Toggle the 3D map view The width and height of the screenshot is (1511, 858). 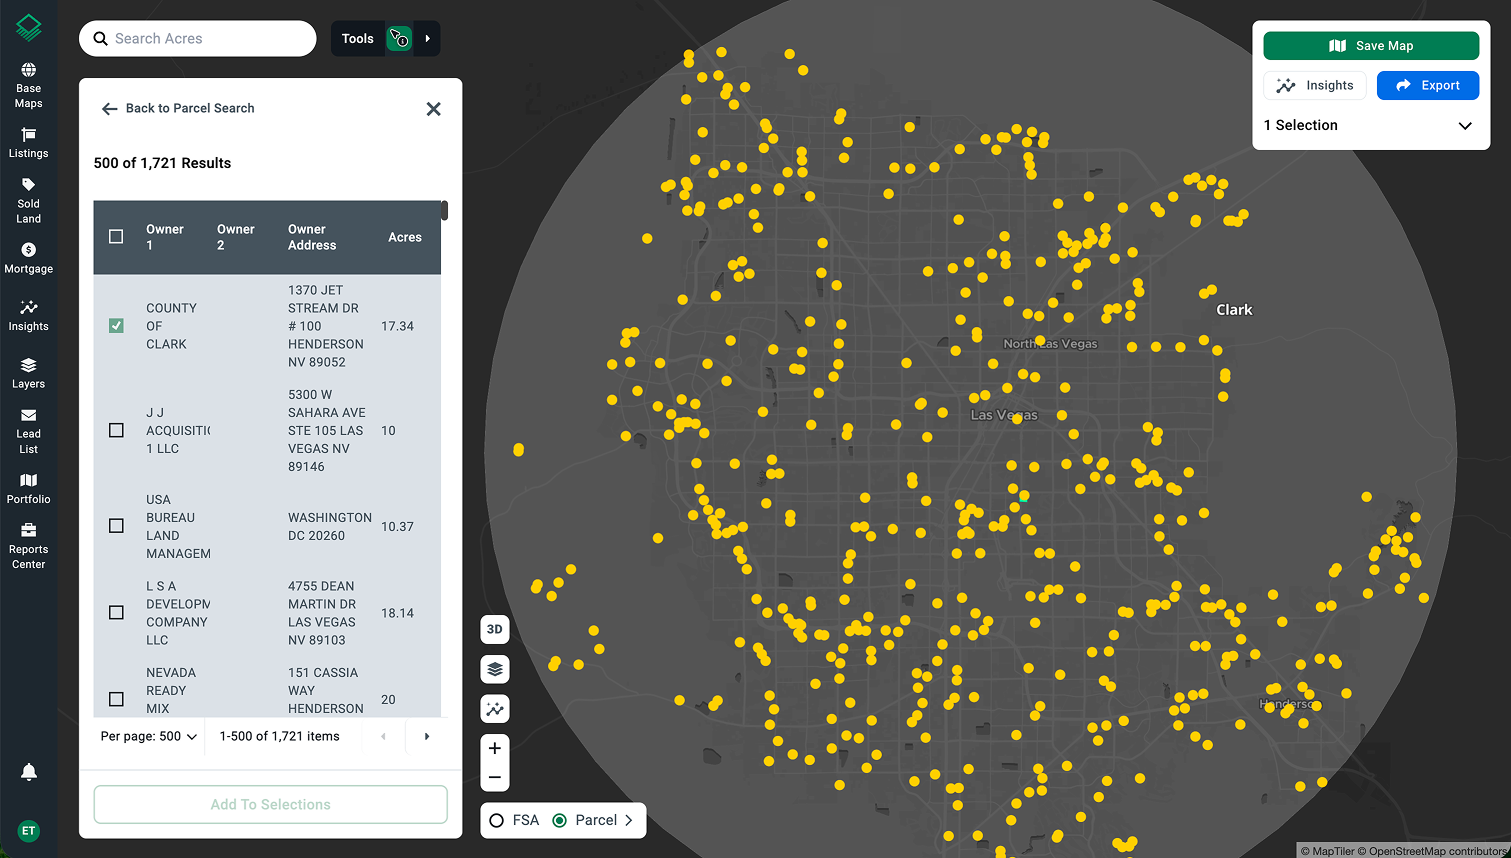[495, 629]
